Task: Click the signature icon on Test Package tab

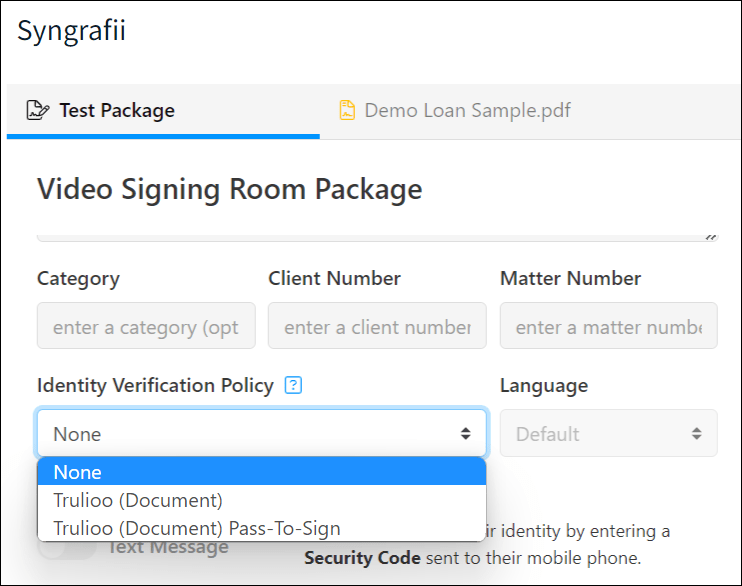Action: (38, 110)
